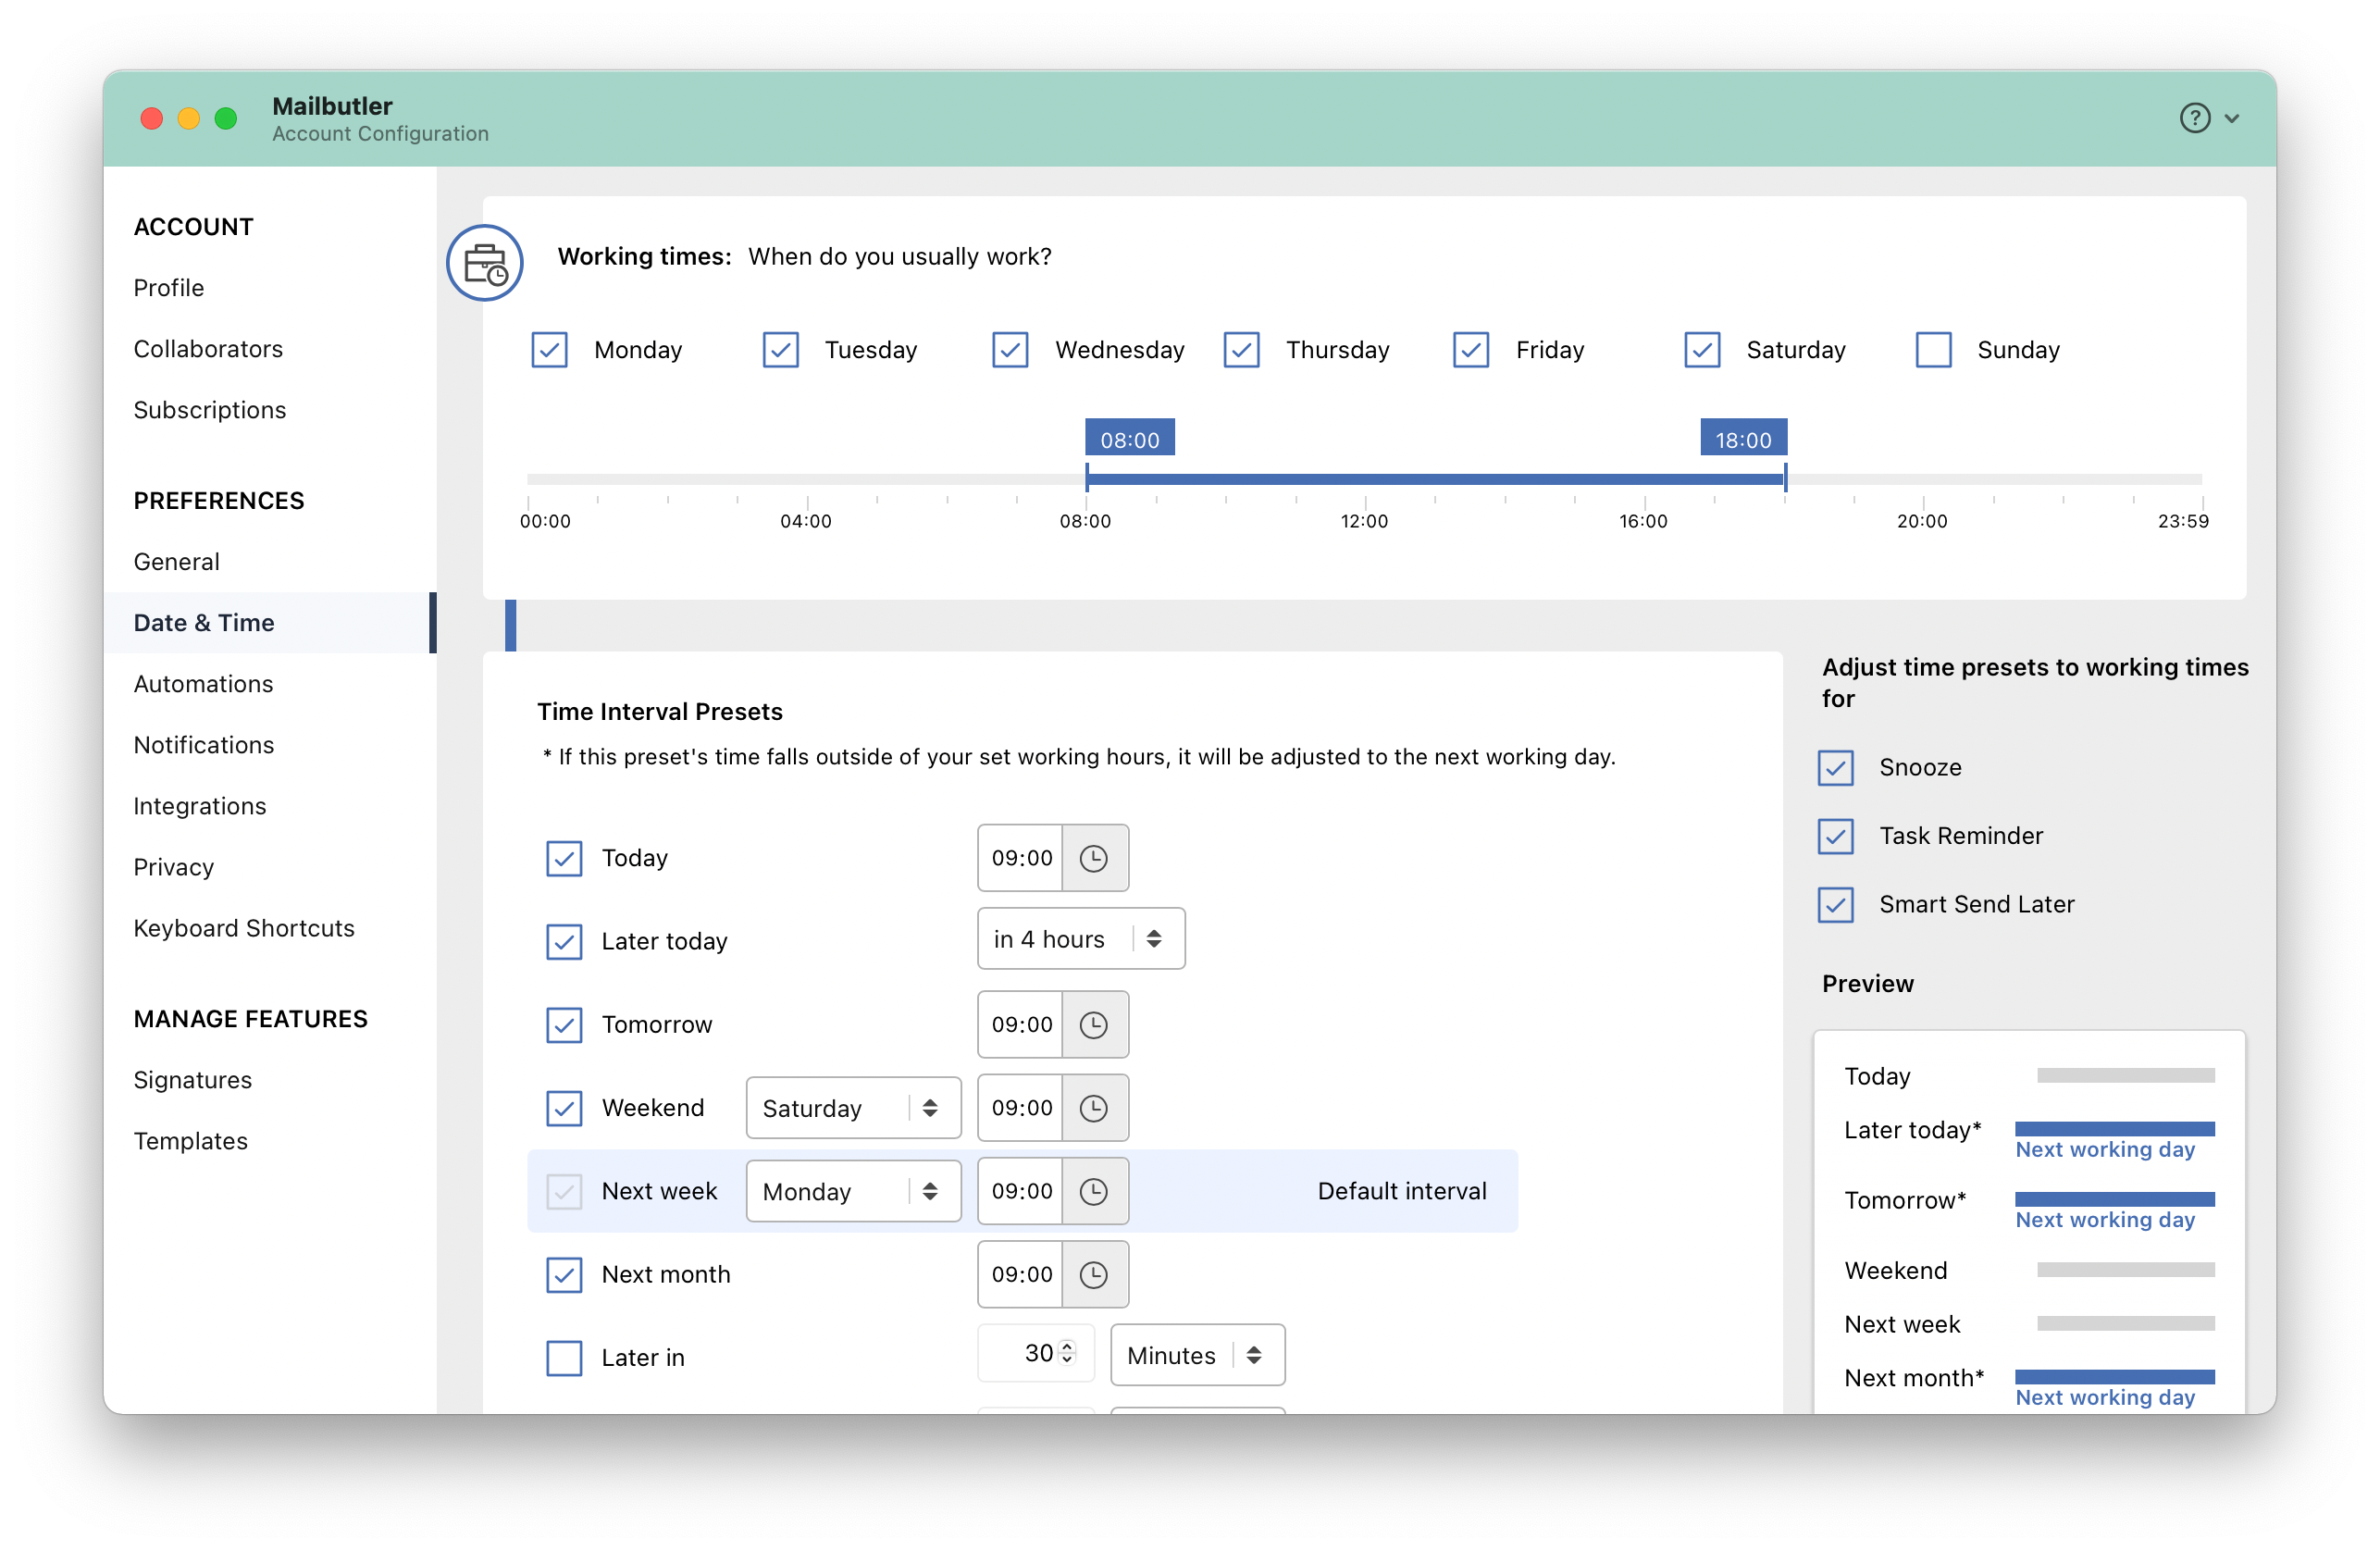Screen dimensions: 2380x1551
Task: Toggle the Today preset checkbox
Action: click(565, 858)
